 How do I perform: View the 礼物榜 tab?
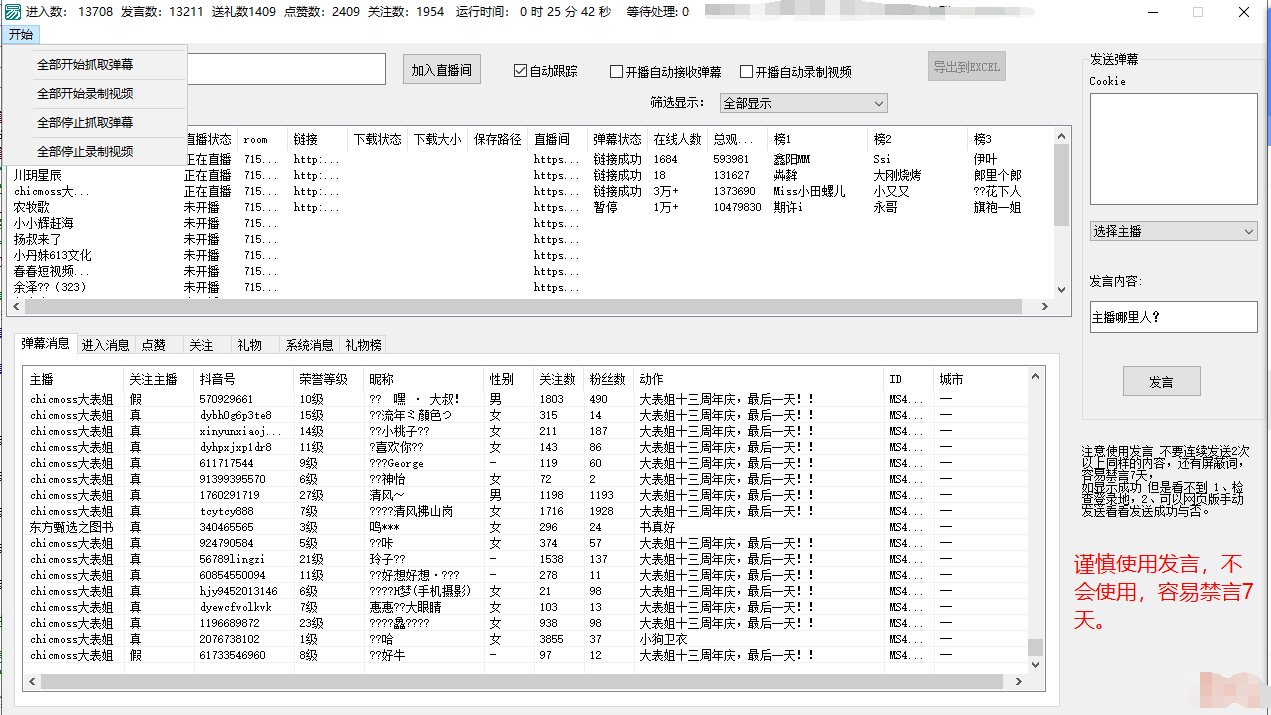363,345
